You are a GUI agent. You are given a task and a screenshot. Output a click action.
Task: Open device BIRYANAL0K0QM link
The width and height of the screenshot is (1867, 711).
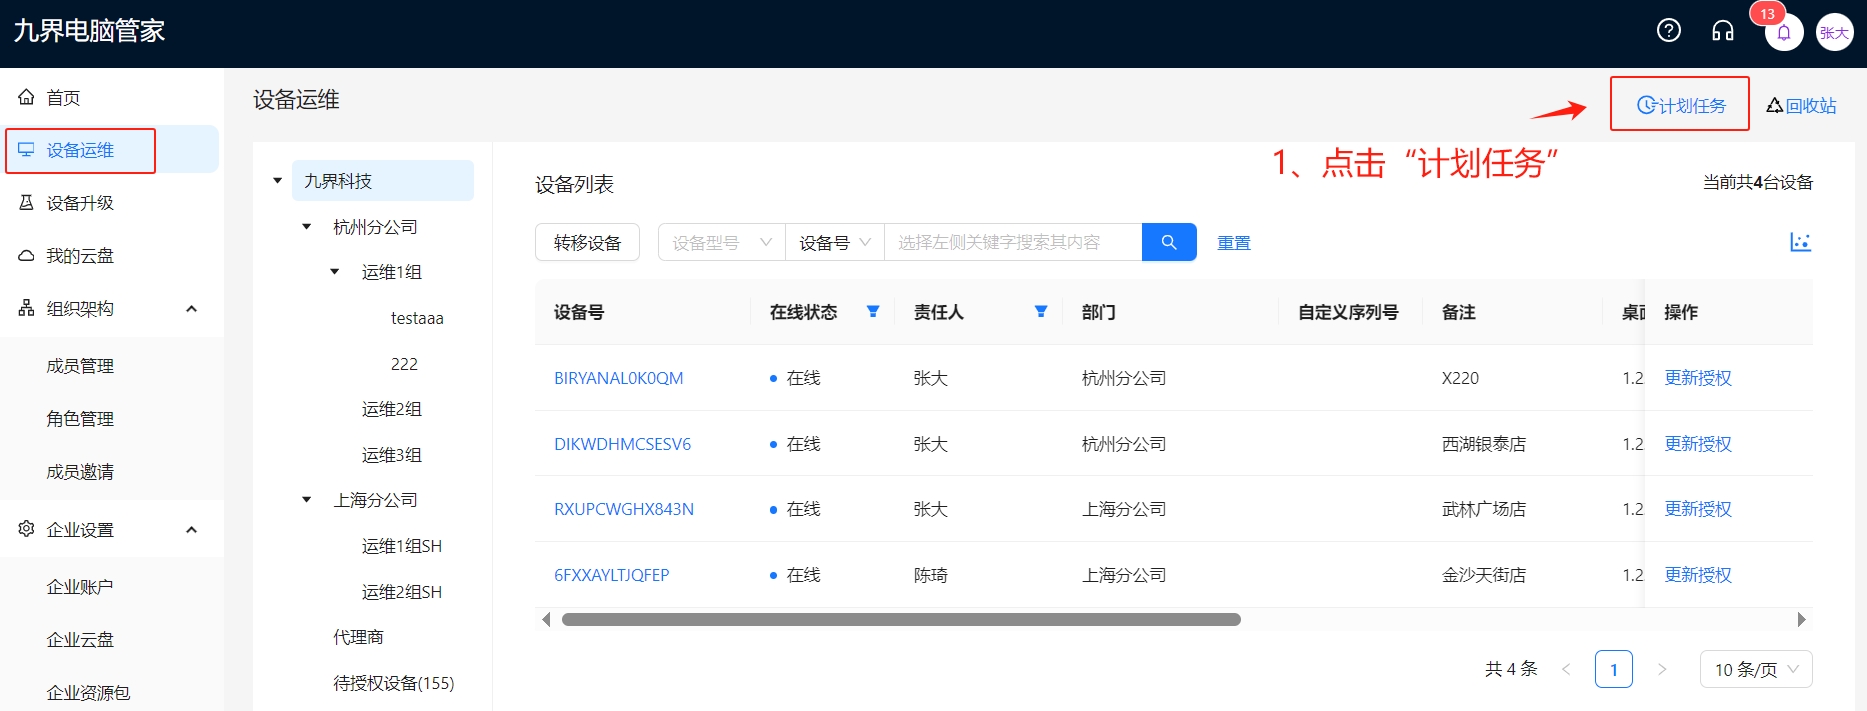click(x=619, y=378)
